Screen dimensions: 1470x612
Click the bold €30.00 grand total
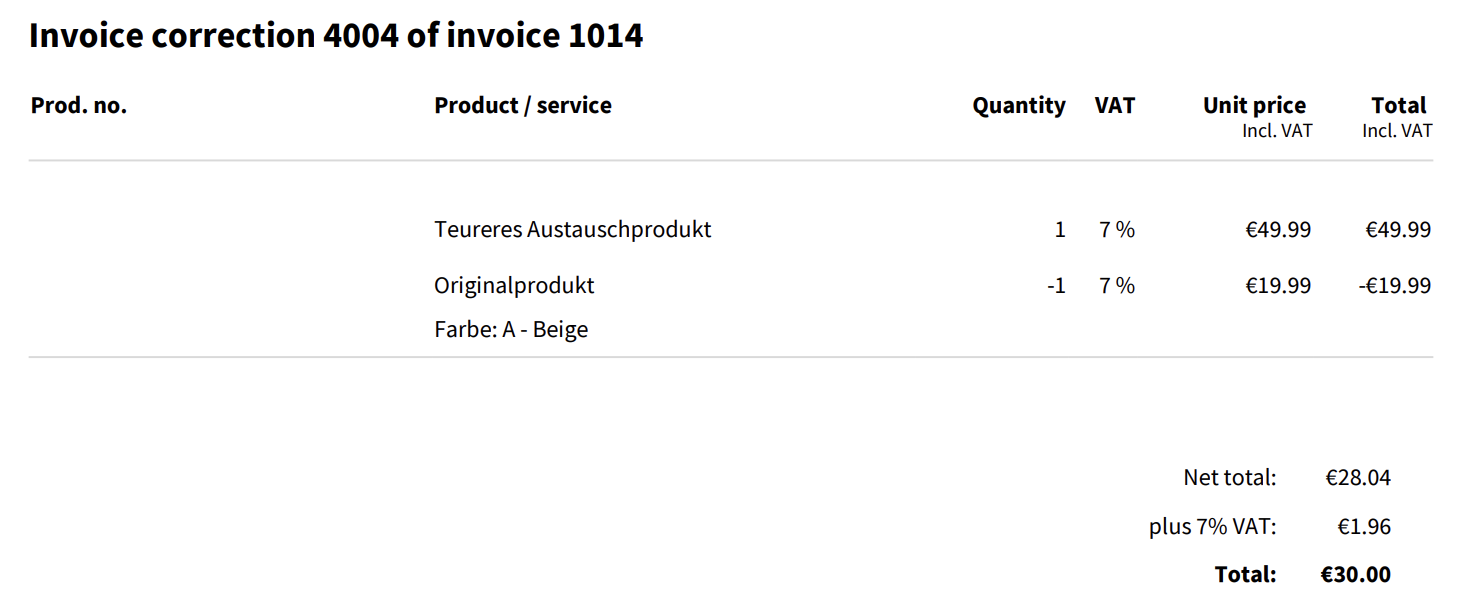coord(1355,575)
